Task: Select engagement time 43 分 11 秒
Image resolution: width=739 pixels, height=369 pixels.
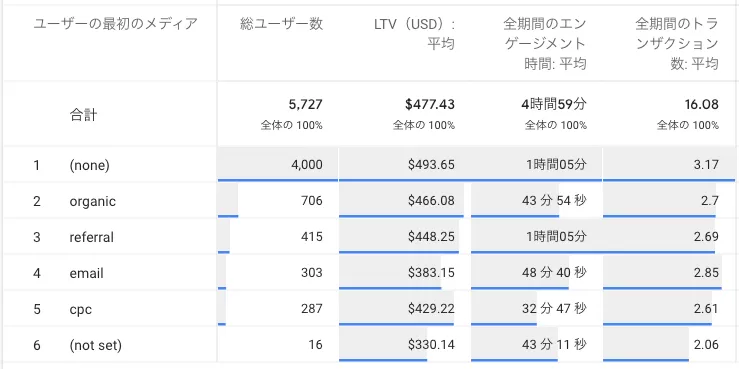Action: point(554,344)
